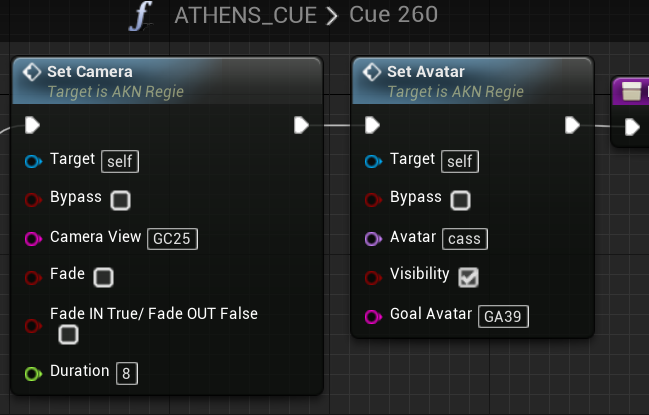Click Set Avatar output execution pin
The height and width of the screenshot is (415, 649).
click(x=572, y=125)
